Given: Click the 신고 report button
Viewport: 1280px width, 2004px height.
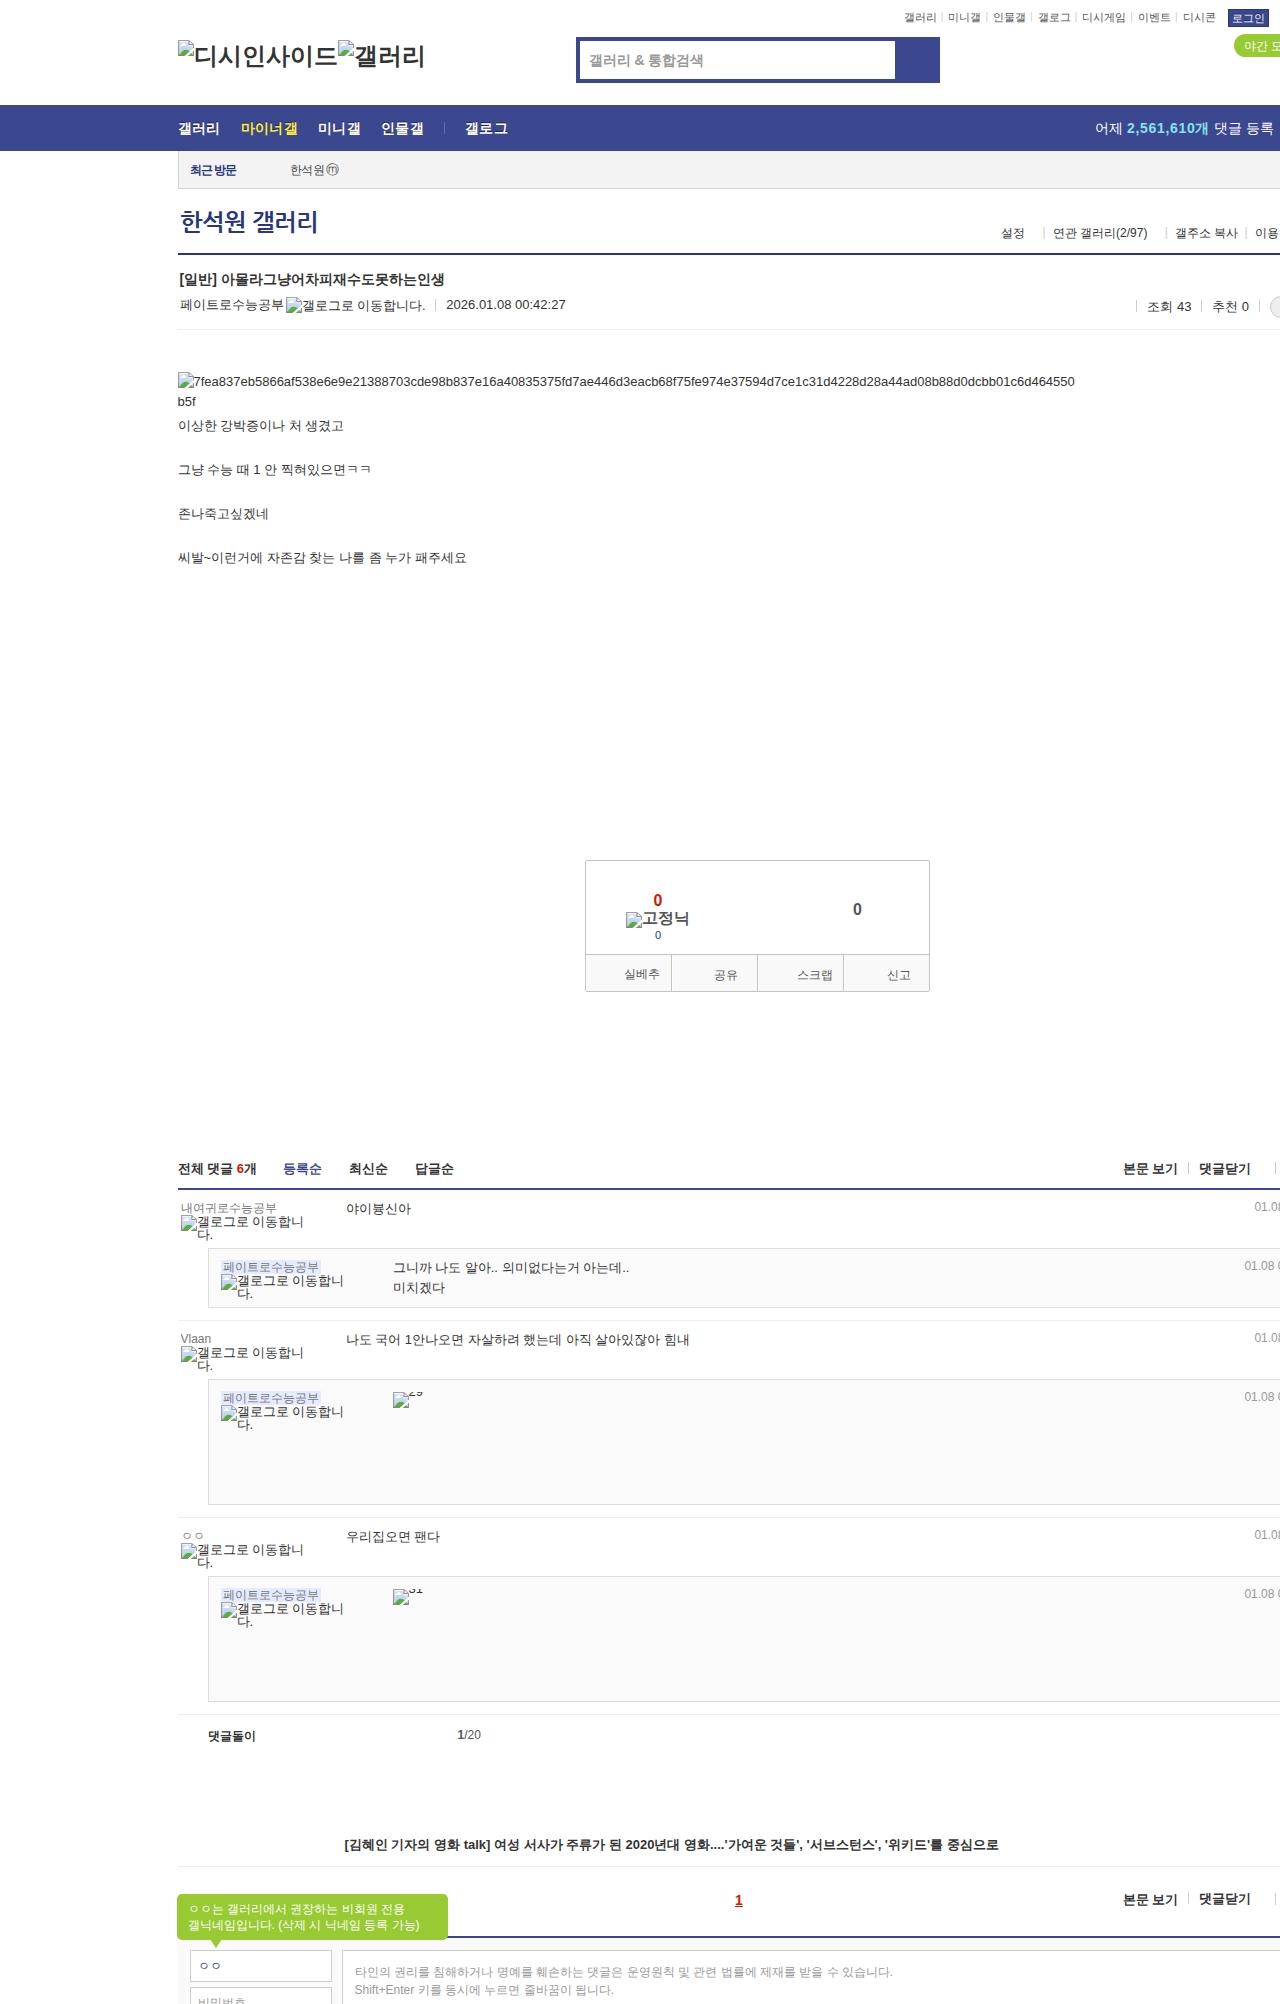Looking at the screenshot, I should point(886,974).
